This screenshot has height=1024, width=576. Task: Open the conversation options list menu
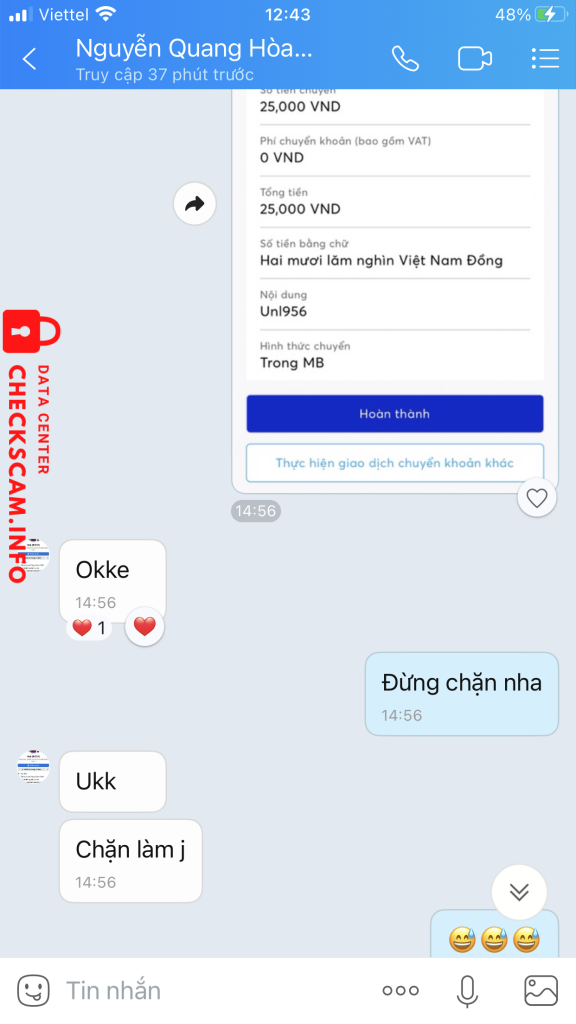click(545, 59)
